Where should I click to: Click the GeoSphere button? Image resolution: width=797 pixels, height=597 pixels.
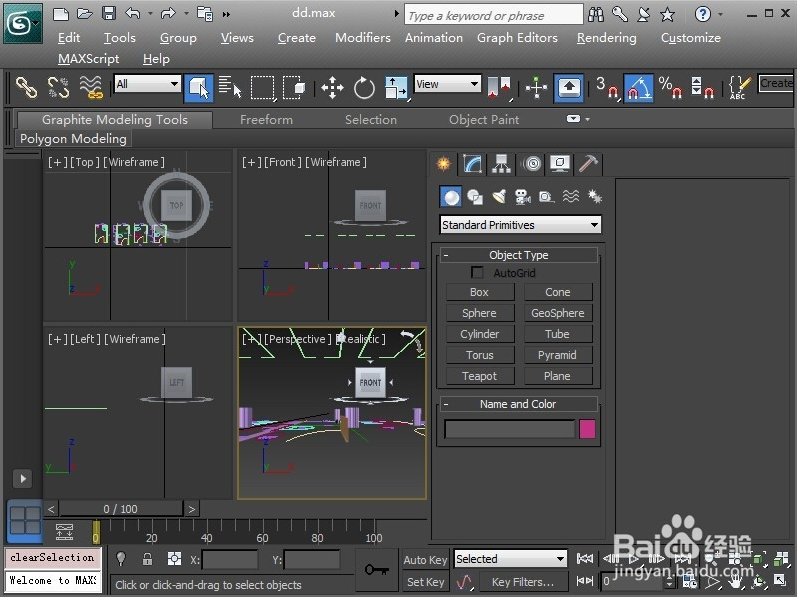558,313
